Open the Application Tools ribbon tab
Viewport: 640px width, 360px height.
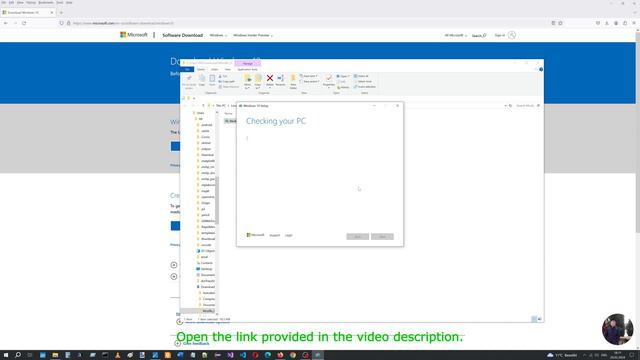pos(247,69)
